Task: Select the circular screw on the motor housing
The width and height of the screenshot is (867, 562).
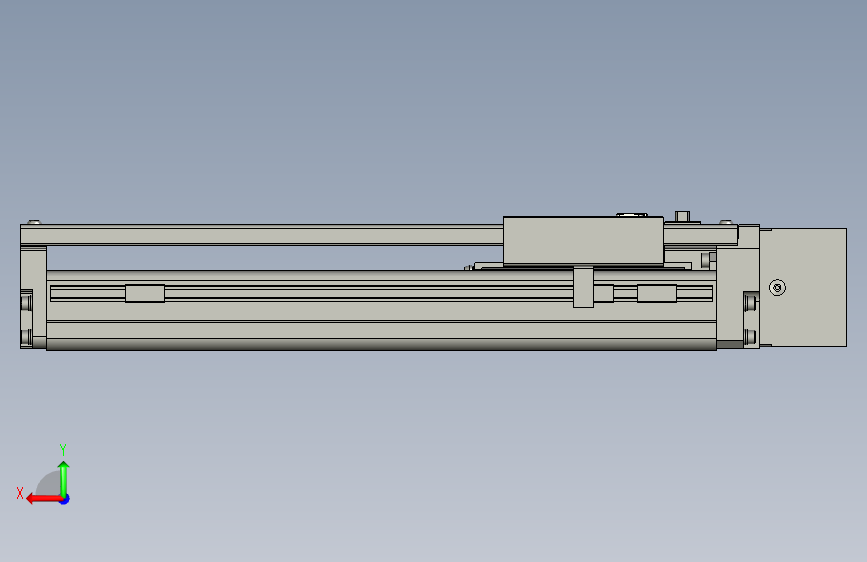Action: point(777,288)
